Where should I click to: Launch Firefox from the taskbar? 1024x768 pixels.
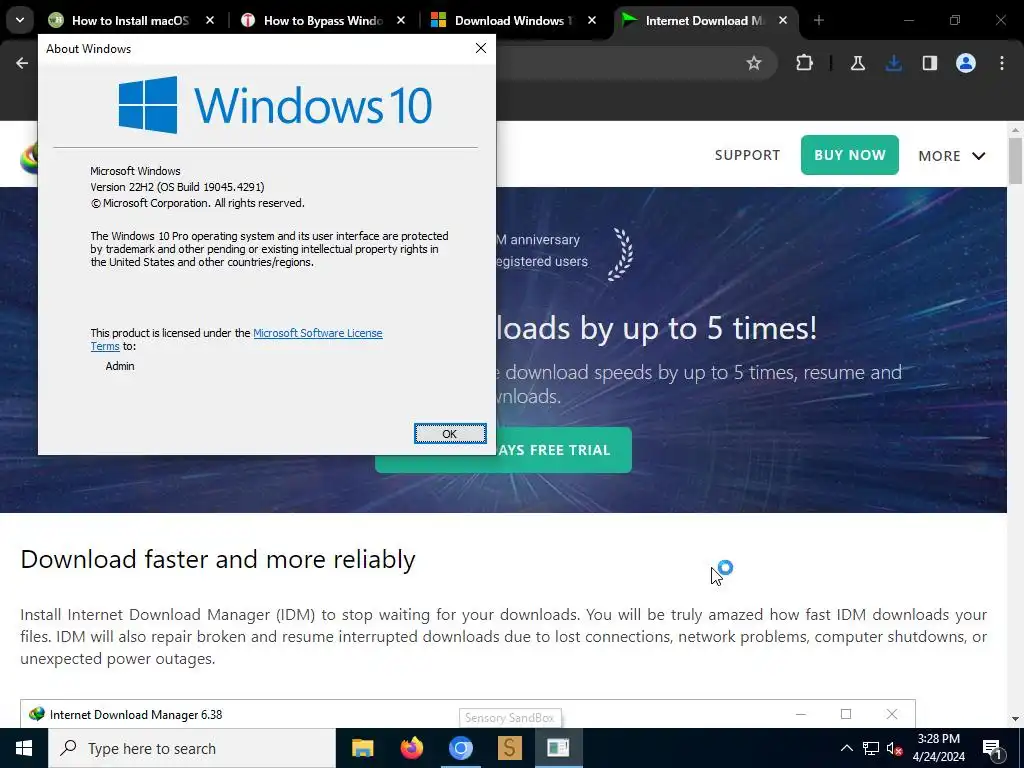(x=411, y=748)
